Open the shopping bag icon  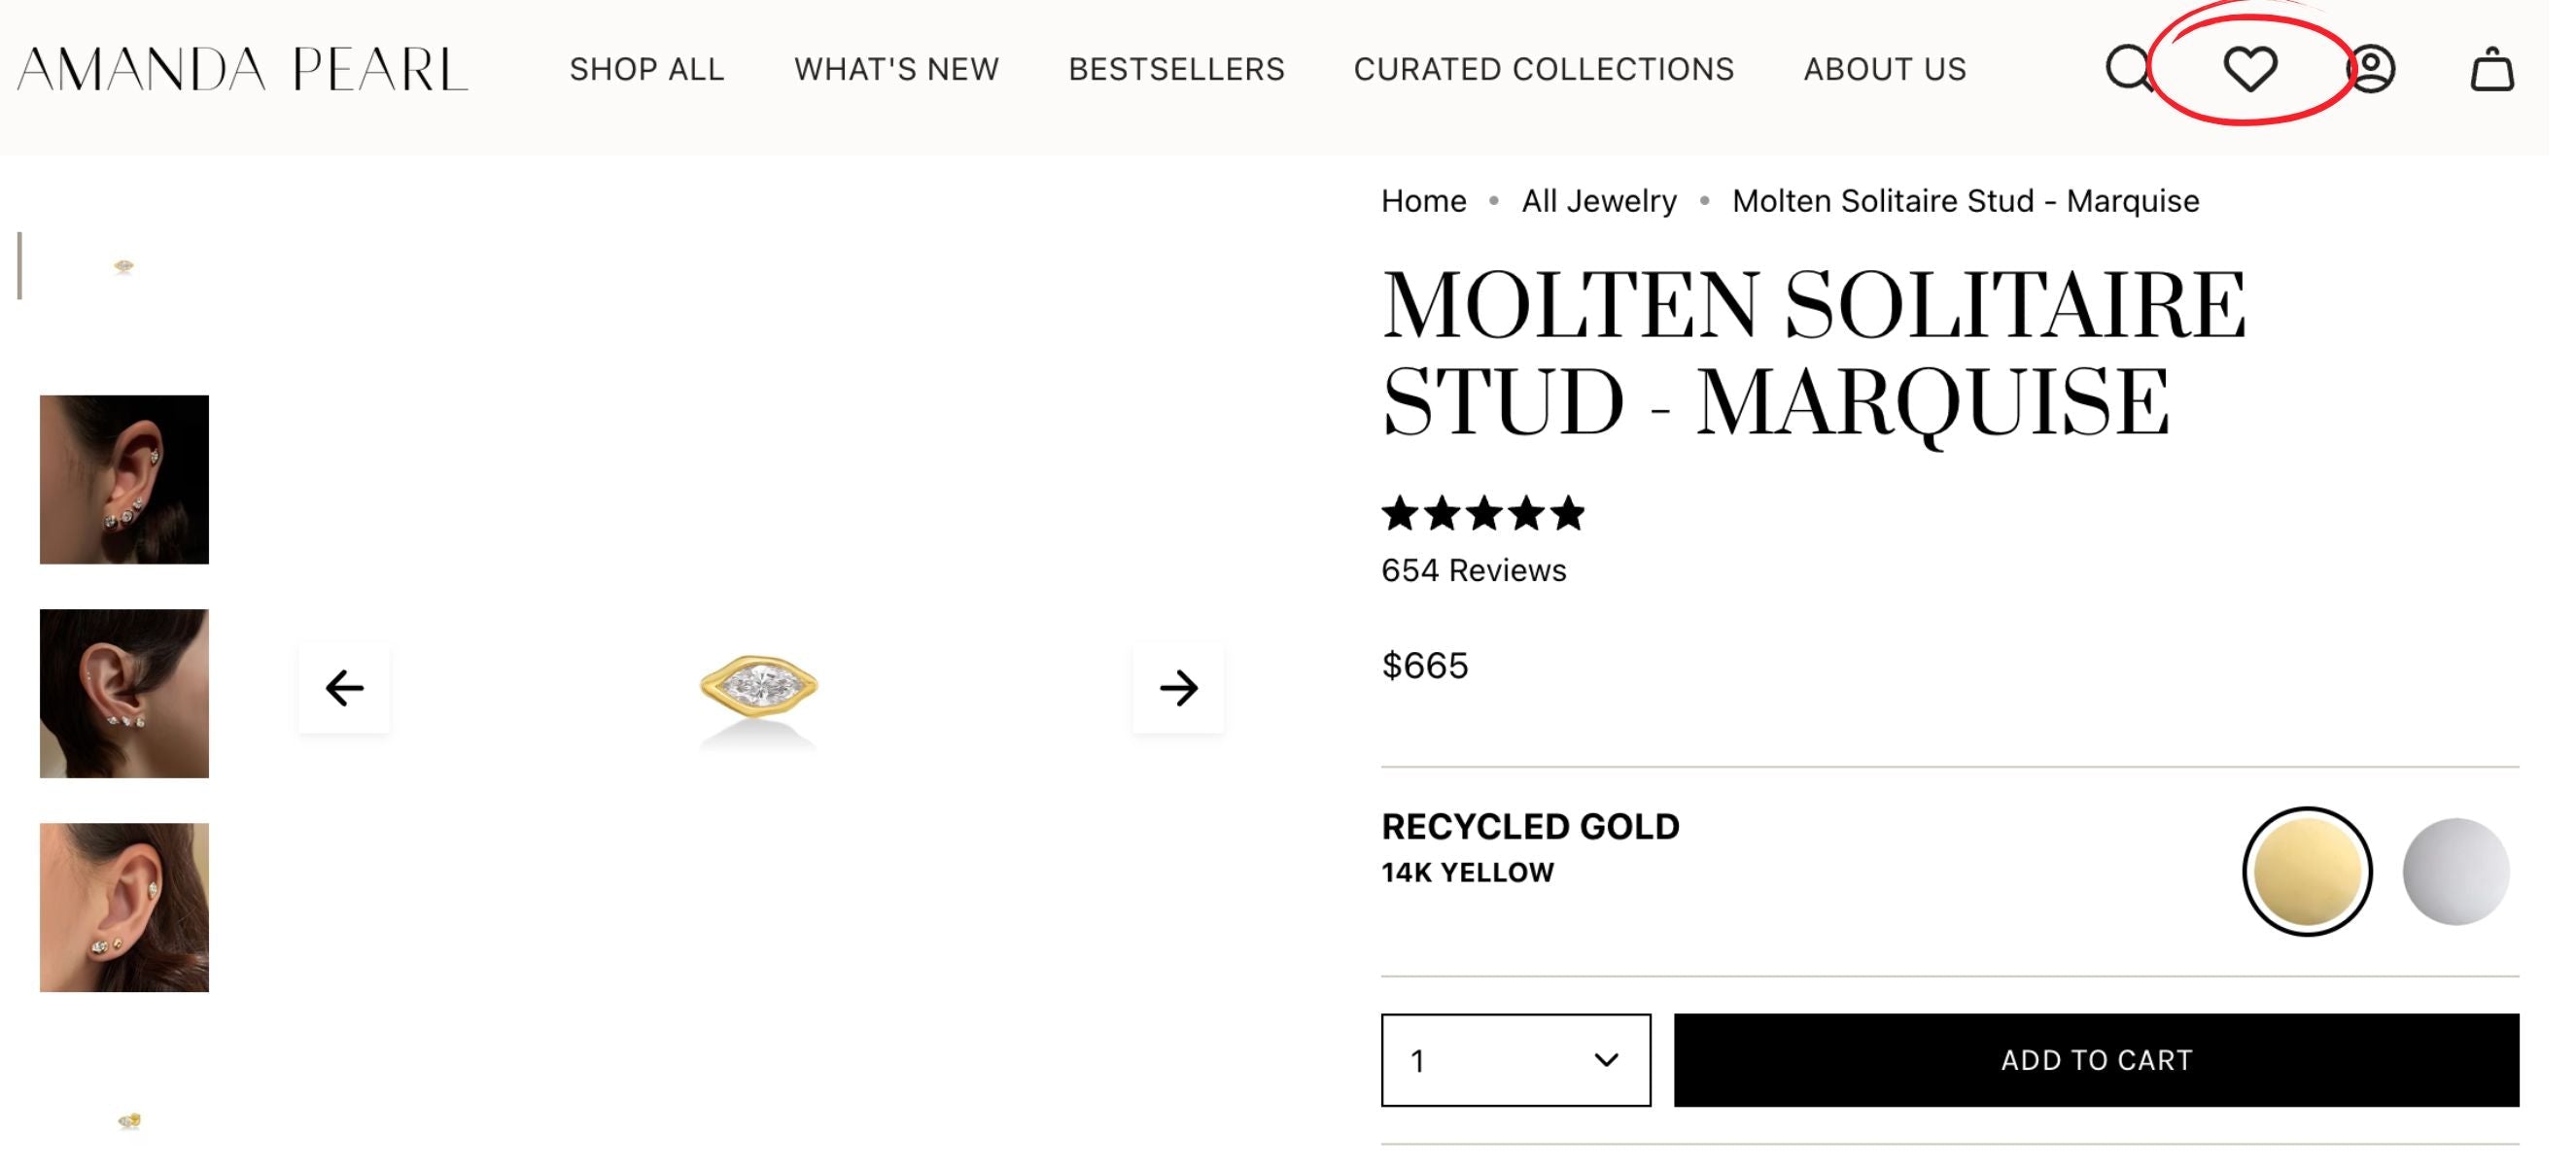pyautogui.click(x=2492, y=70)
